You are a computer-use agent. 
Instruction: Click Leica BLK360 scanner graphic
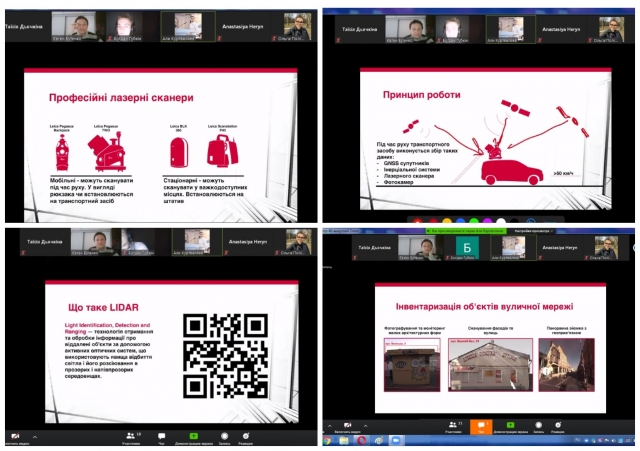click(x=179, y=152)
